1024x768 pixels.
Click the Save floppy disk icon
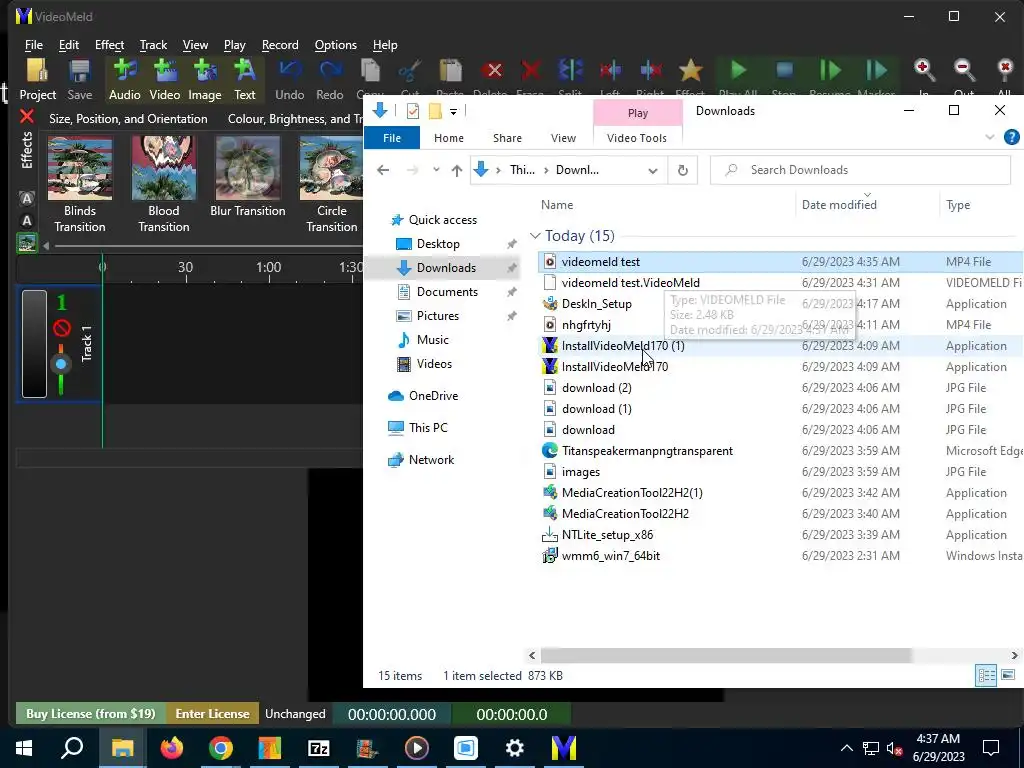click(80, 78)
